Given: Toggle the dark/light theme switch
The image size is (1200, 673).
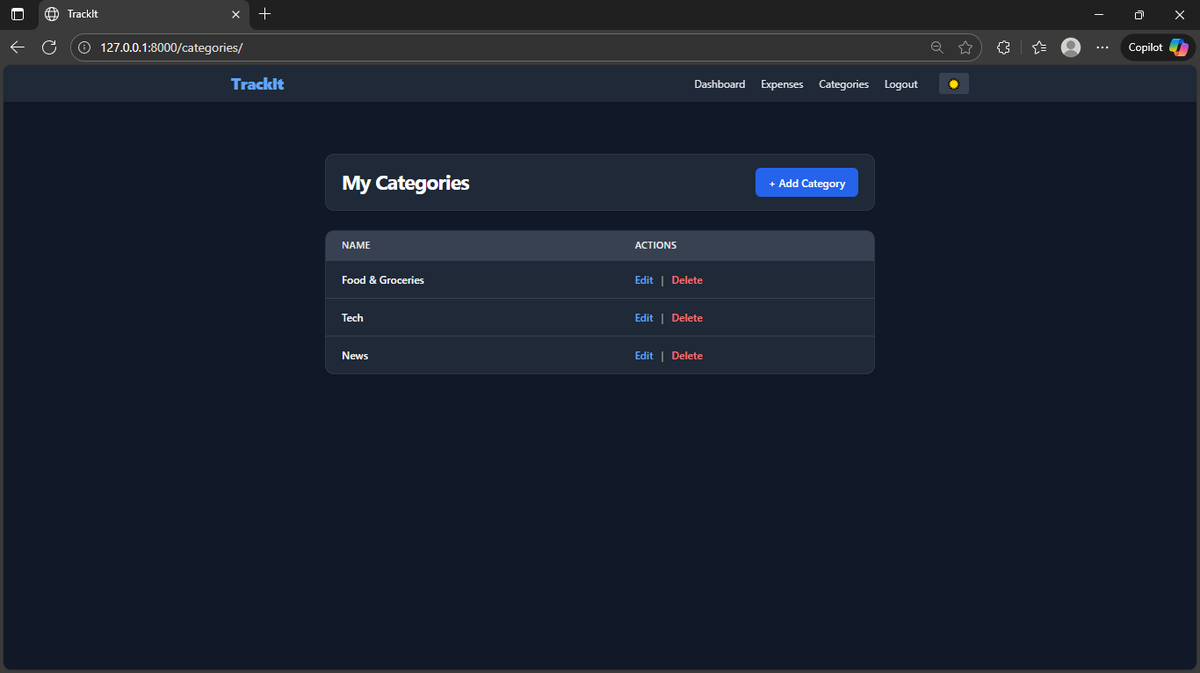Looking at the screenshot, I should click(954, 84).
